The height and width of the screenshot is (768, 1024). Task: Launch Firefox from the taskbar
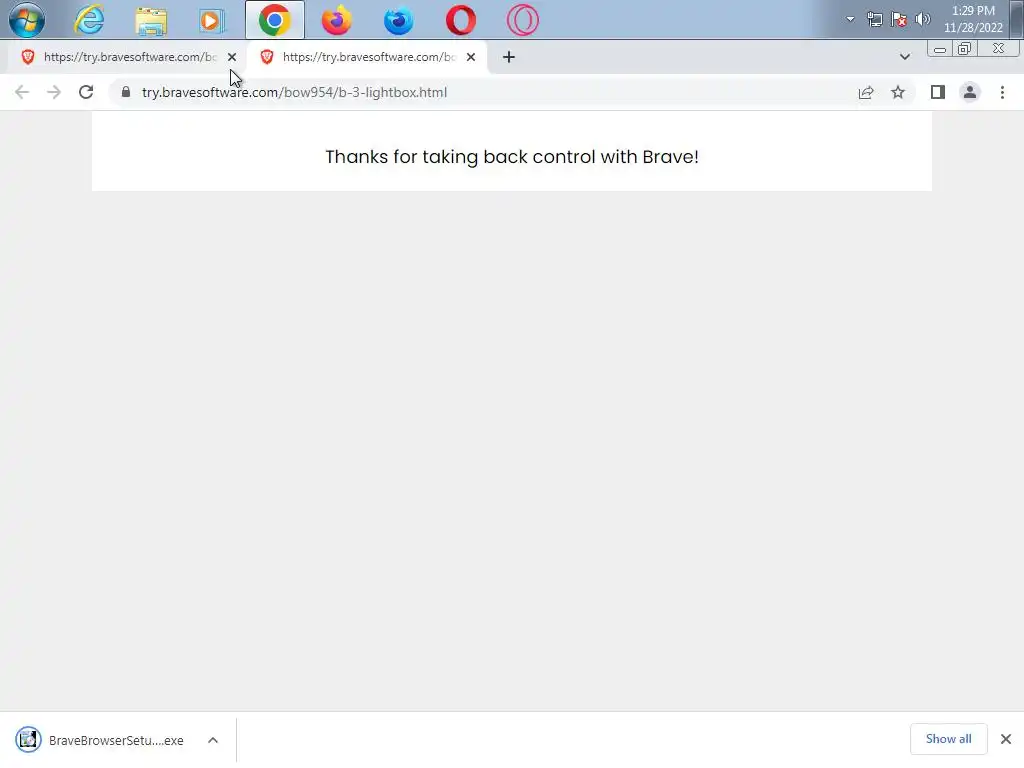[x=337, y=20]
